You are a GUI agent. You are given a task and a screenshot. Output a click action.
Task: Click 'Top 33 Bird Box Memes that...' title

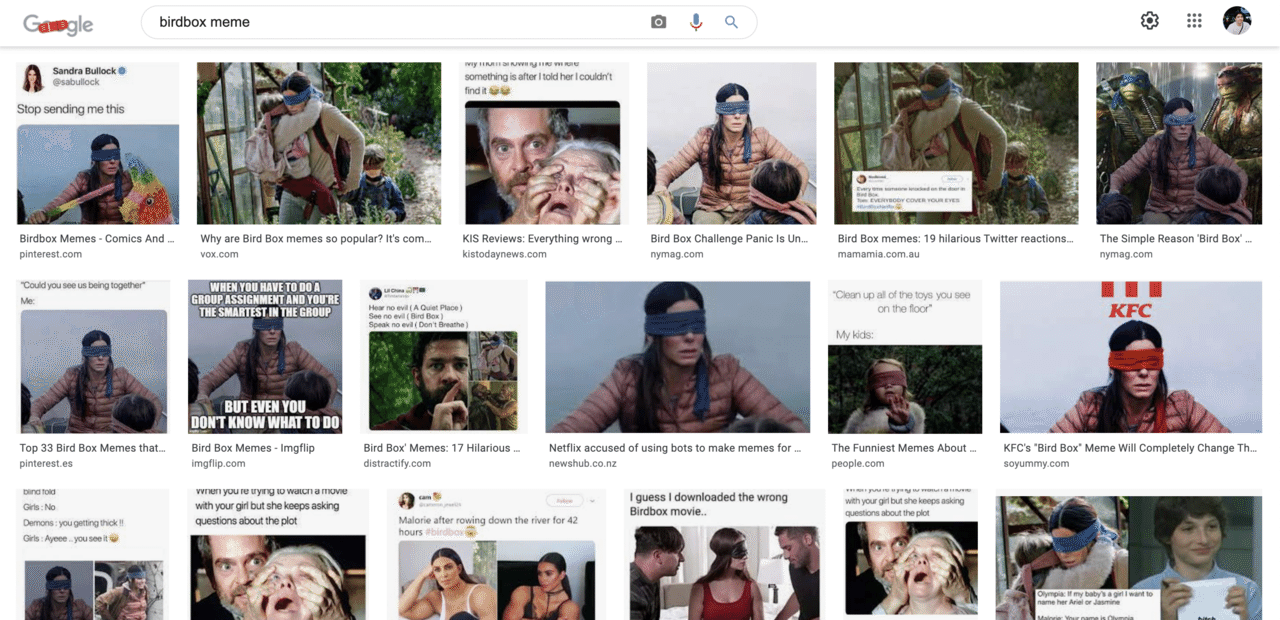coord(93,448)
